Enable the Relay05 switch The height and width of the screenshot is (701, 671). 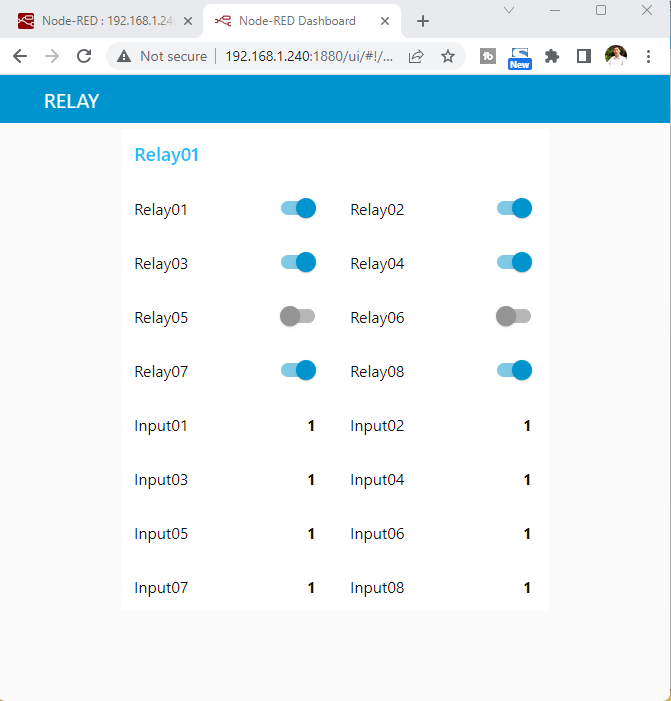pyautogui.click(x=298, y=317)
